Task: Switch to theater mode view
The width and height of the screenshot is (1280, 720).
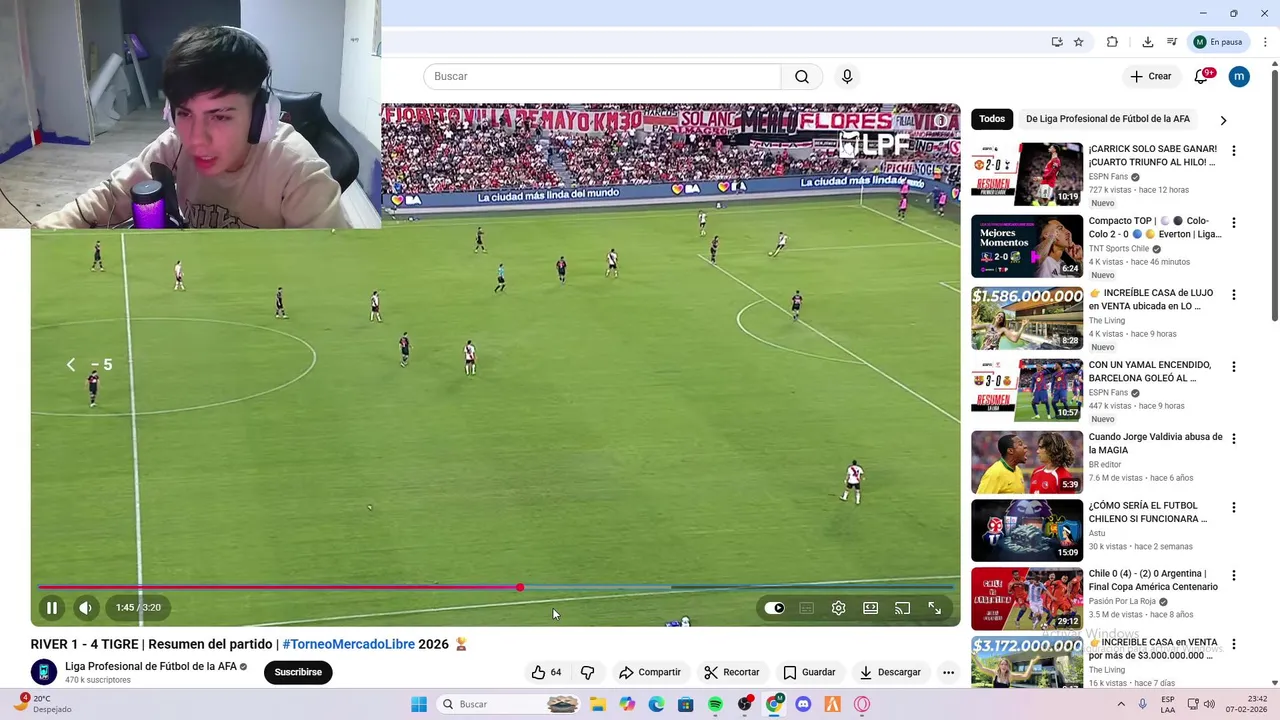Action: (x=871, y=608)
